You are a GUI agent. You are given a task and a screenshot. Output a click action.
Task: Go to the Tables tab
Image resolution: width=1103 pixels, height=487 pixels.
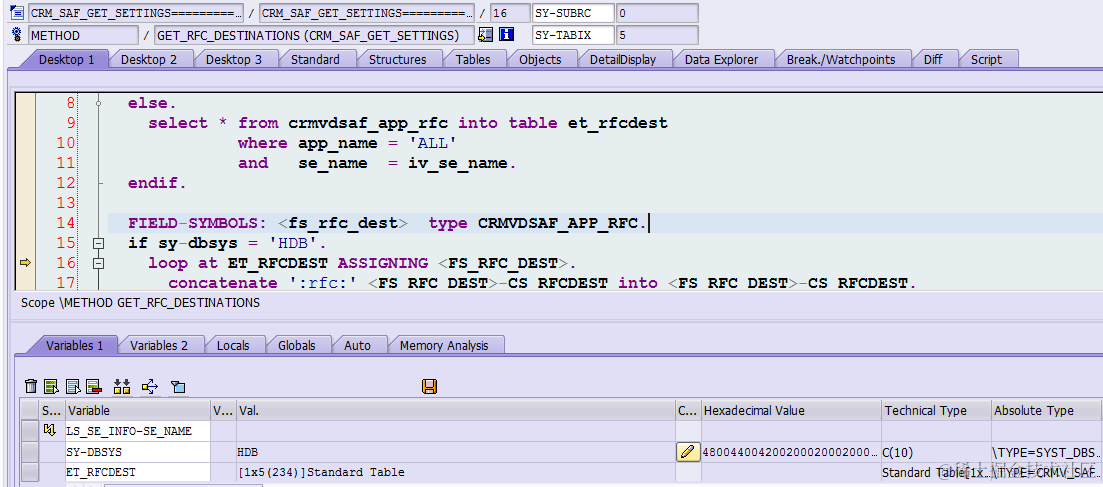point(473,59)
